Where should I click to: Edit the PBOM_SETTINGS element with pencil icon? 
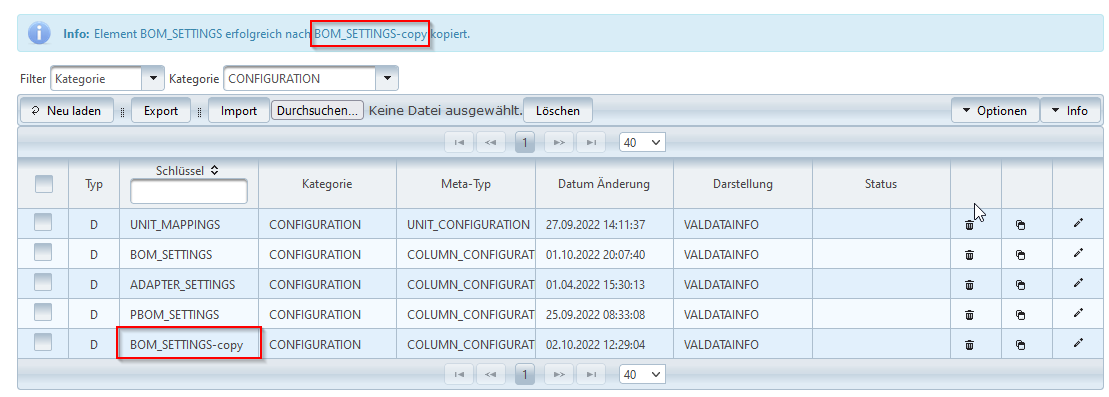1078,313
